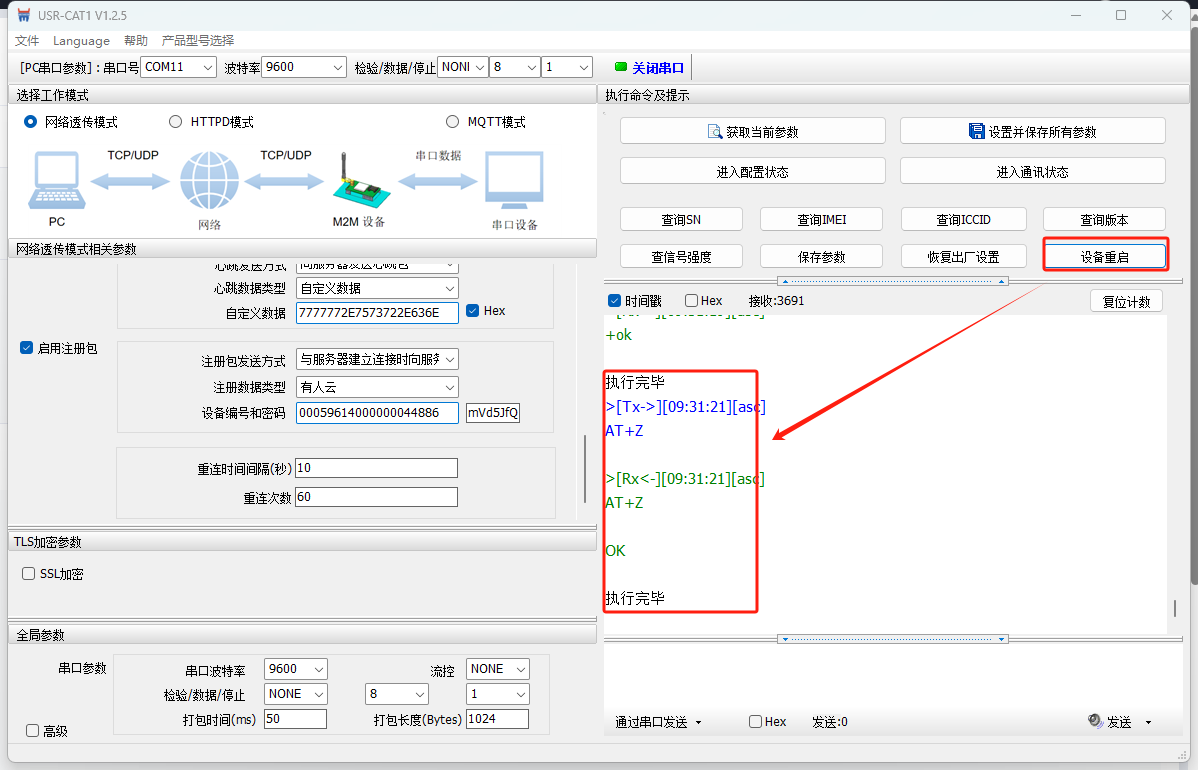Image resolution: width=1198 pixels, height=770 pixels.
Task: Open the 流控 NONE dropdown
Action: [x=498, y=669]
